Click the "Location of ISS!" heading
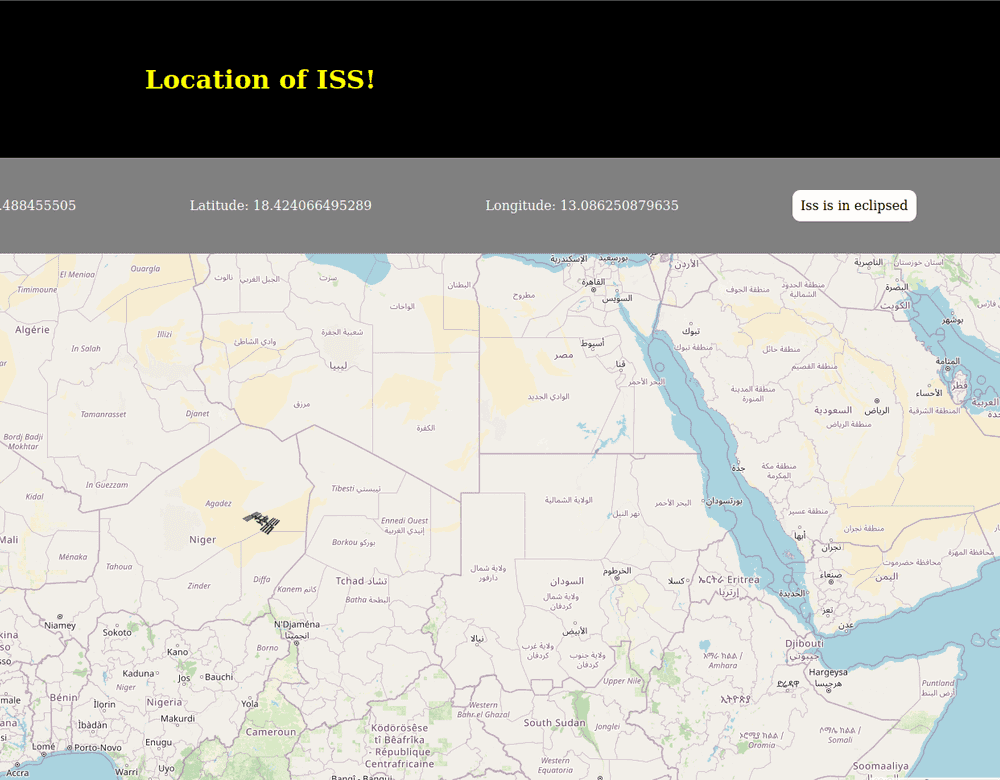 260,80
